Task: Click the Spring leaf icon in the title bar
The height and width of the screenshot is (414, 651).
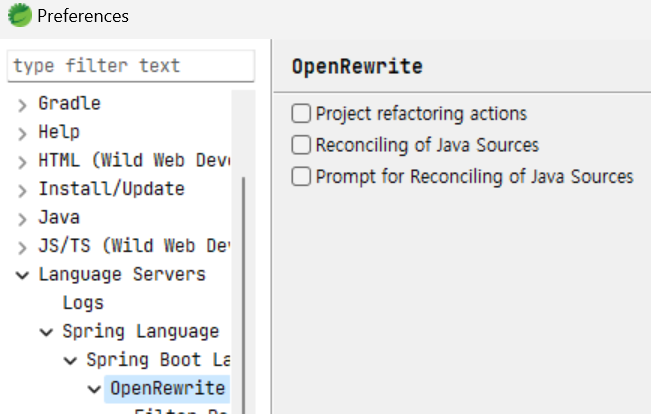Action: (20, 15)
